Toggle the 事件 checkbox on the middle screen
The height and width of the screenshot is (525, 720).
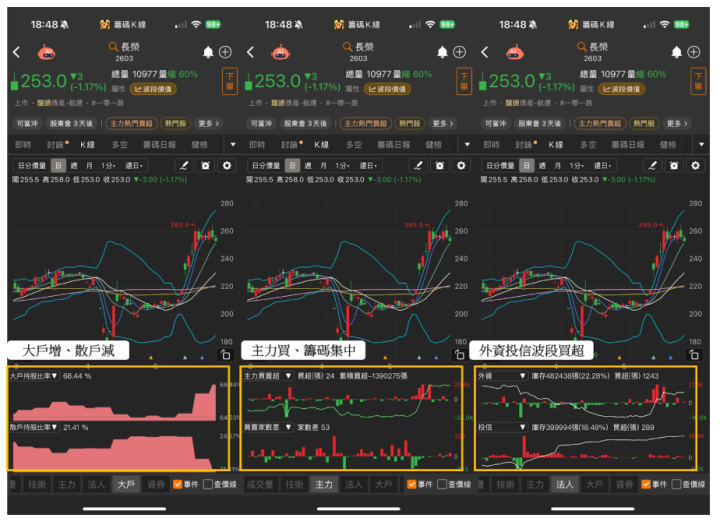[x=412, y=484]
